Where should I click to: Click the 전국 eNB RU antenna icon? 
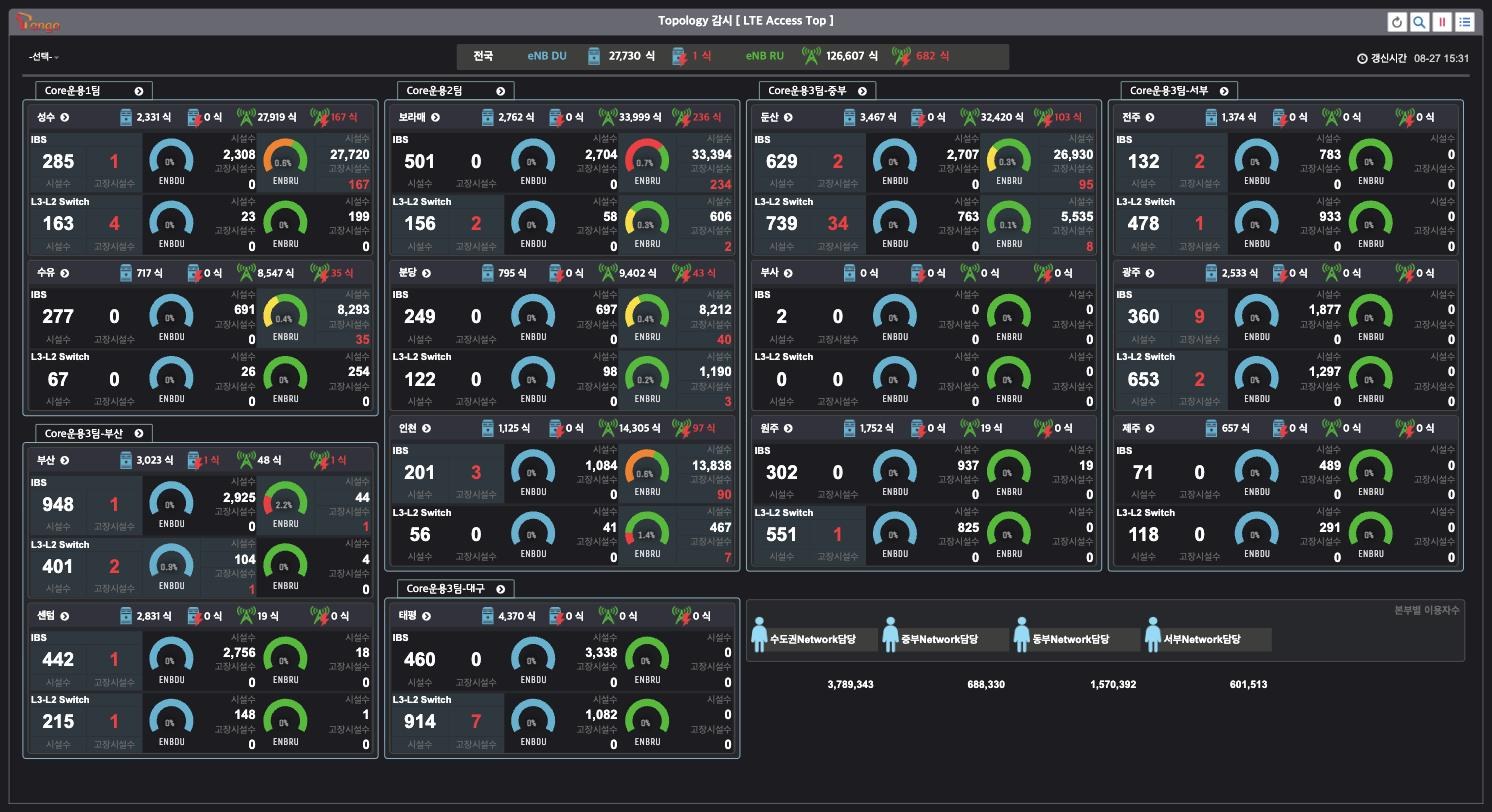[811, 56]
